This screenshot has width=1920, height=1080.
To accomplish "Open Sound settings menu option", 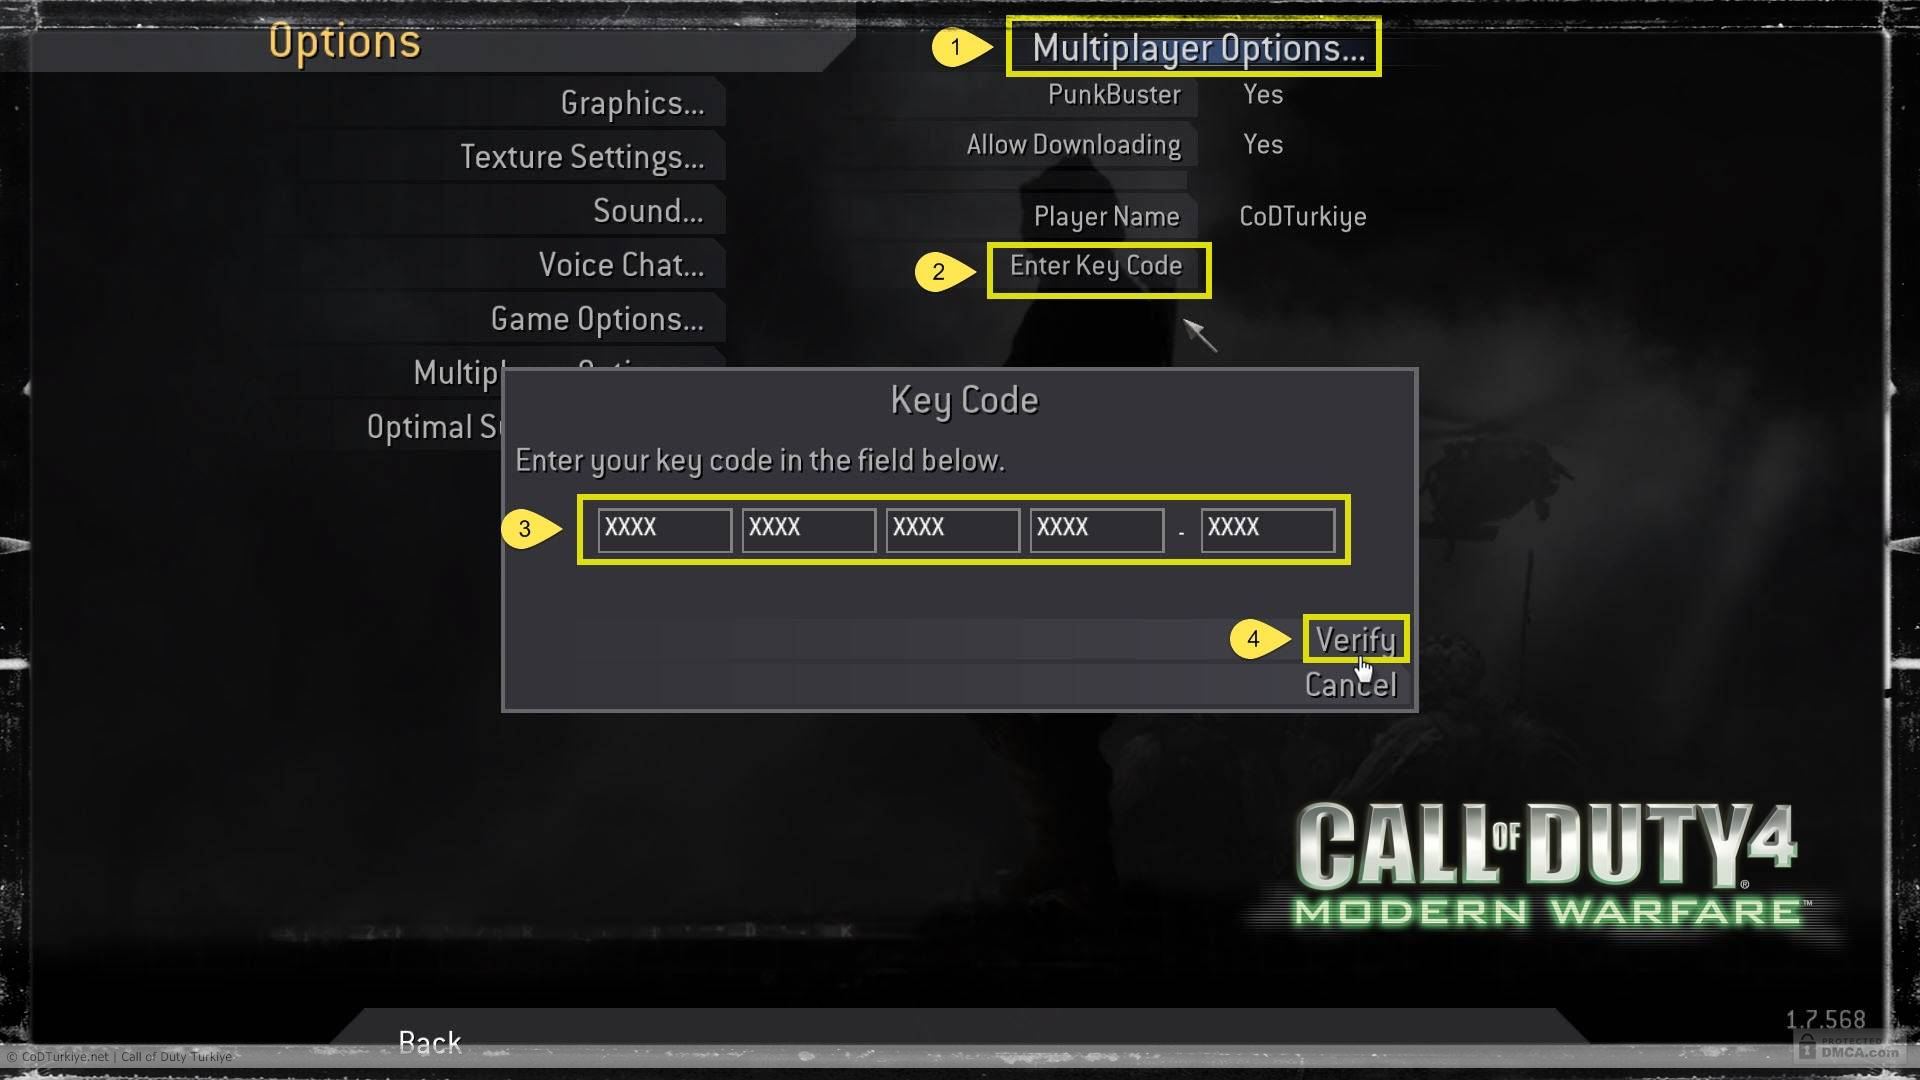I will coord(647,211).
